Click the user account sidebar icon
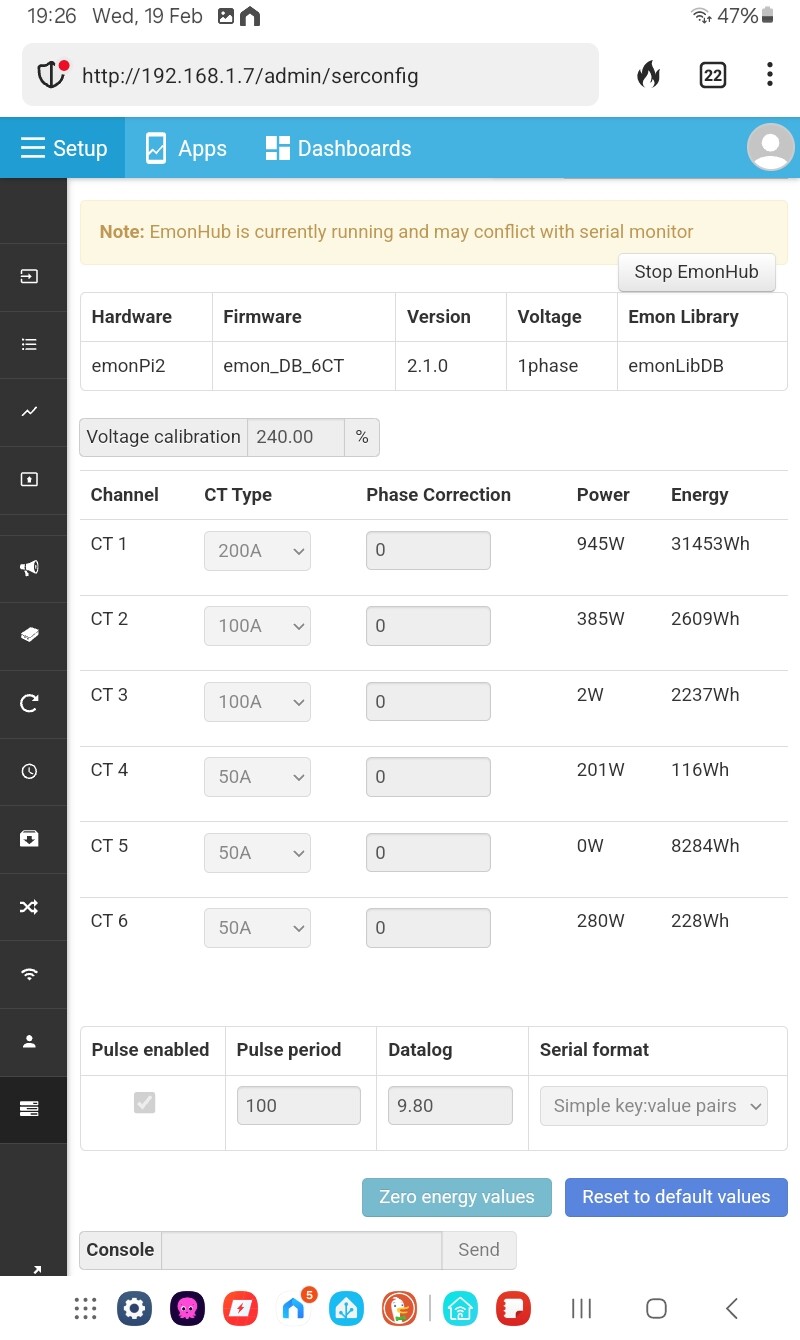Screen dimensions: 800x1340 click(30, 1041)
